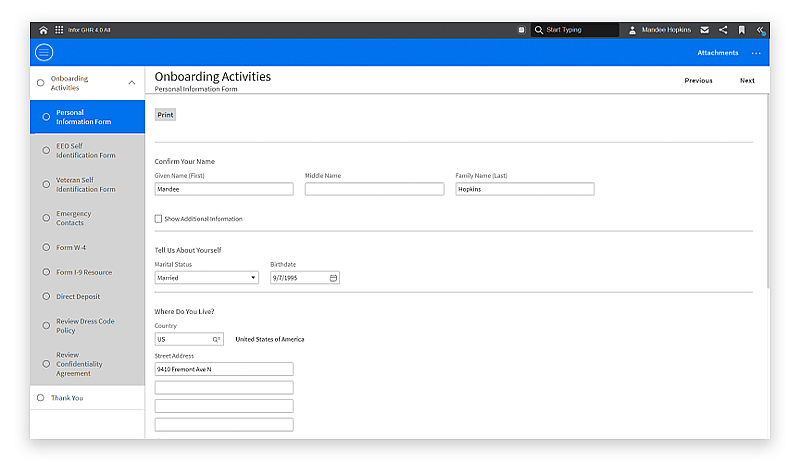Open Personal Information Form step
Image resolution: width=800 pixels, height=472 pixels.
(x=87, y=117)
